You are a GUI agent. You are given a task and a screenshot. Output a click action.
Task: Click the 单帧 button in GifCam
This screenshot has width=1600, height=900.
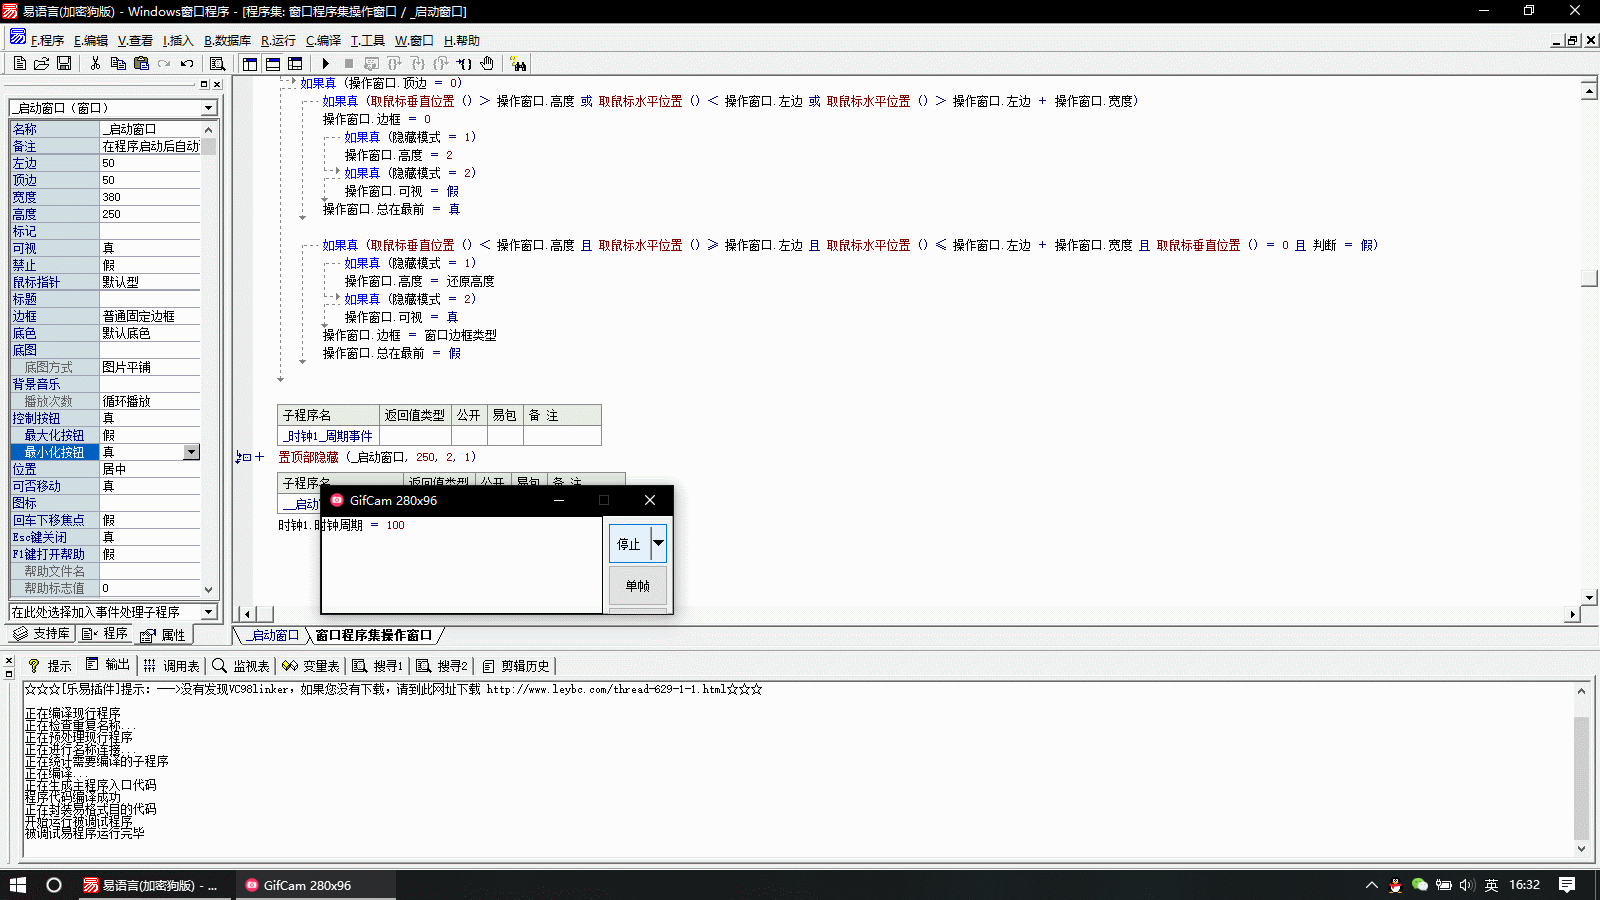point(637,586)
